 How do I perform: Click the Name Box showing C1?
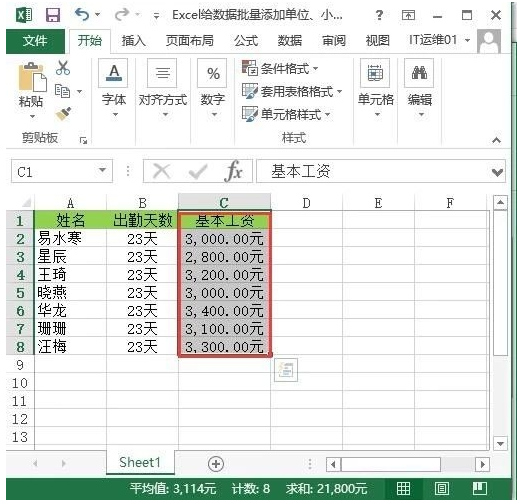(x=53, y=171)
